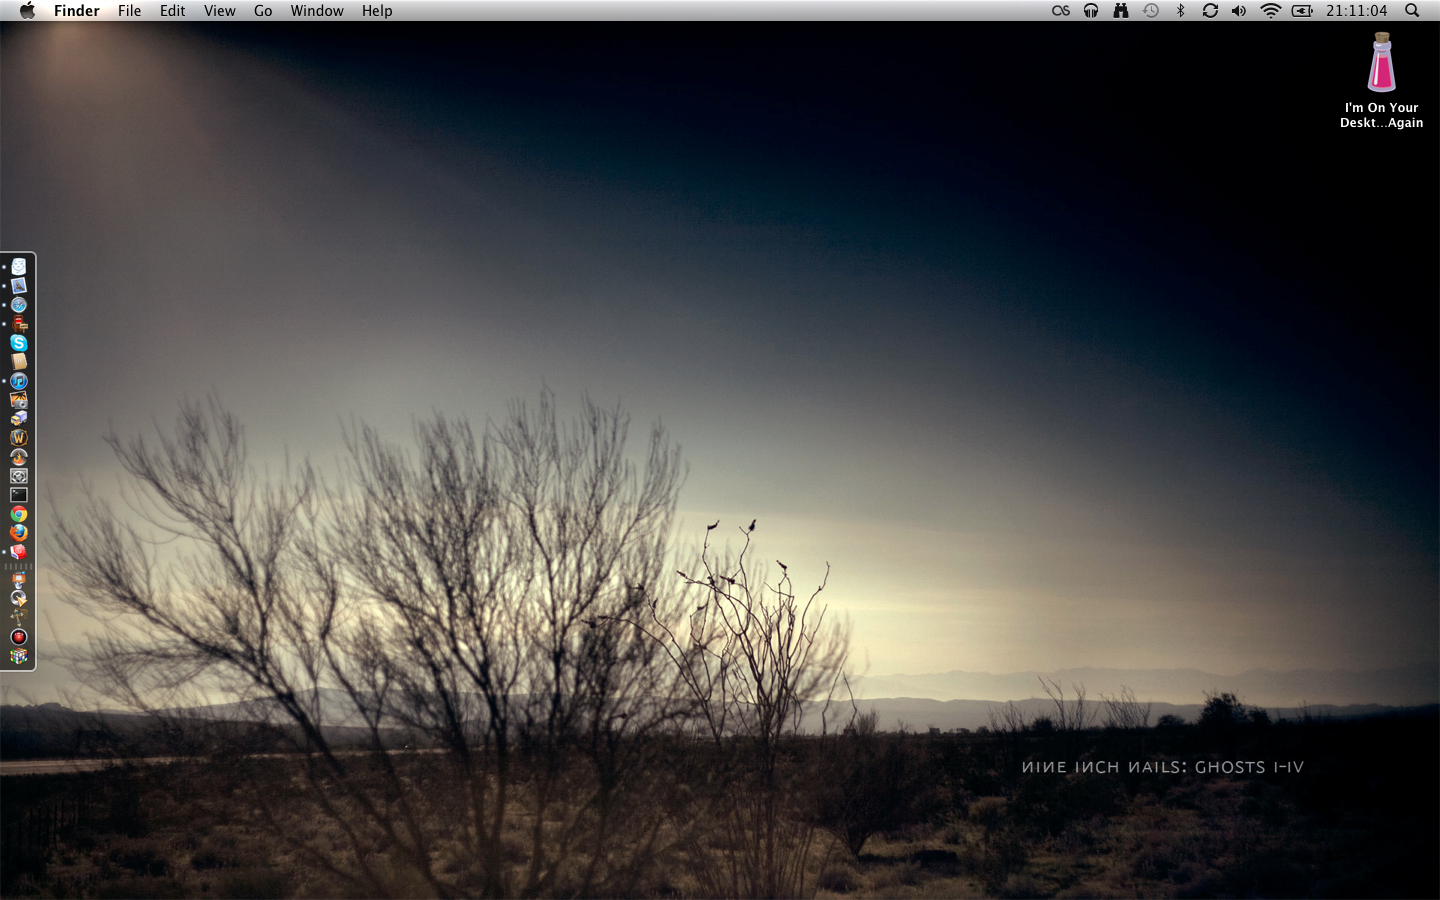Open the View menu
Screen dimensions: 1440x900
tap(219, 11)
